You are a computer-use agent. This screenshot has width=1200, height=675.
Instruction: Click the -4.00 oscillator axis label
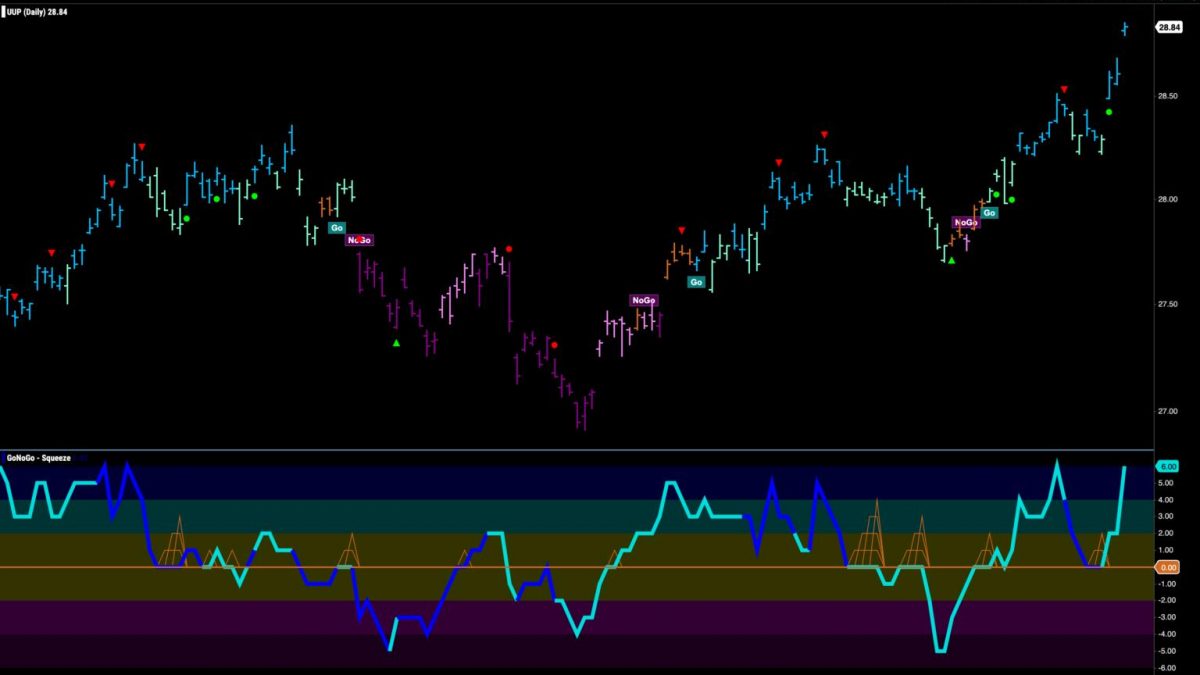click(x=1167, y=634)
